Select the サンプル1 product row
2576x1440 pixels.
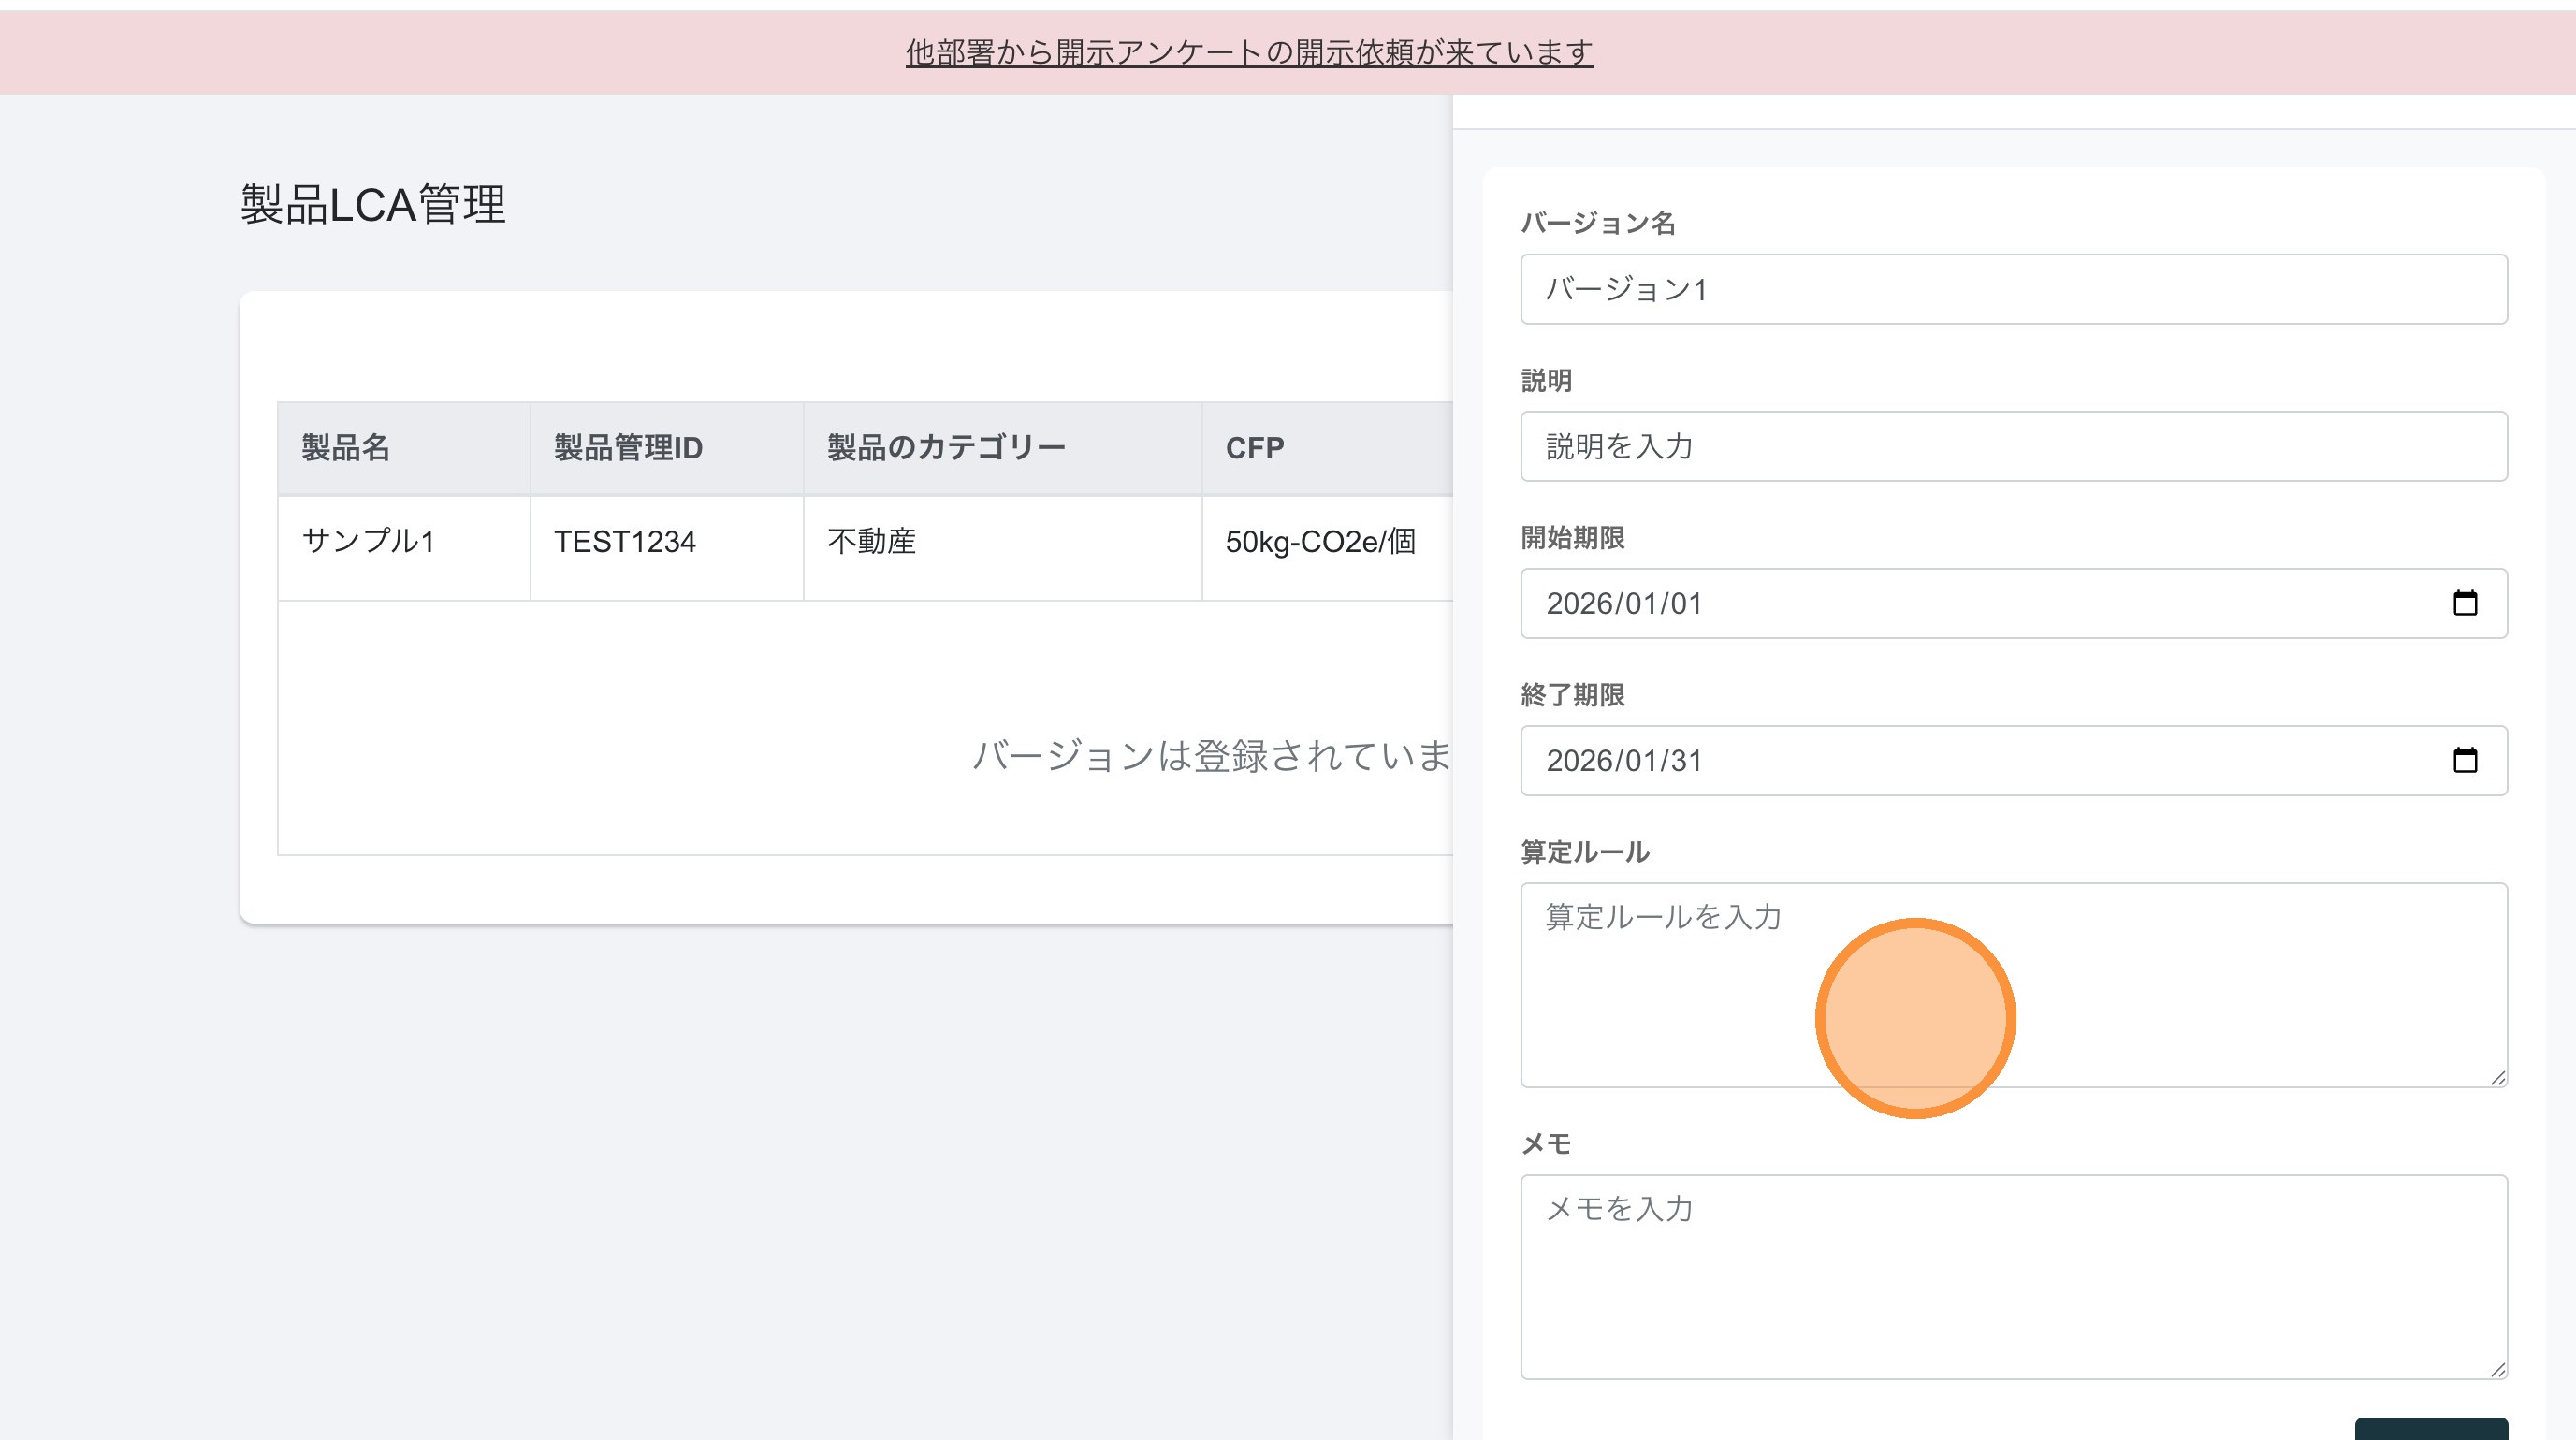pos(368,541)
